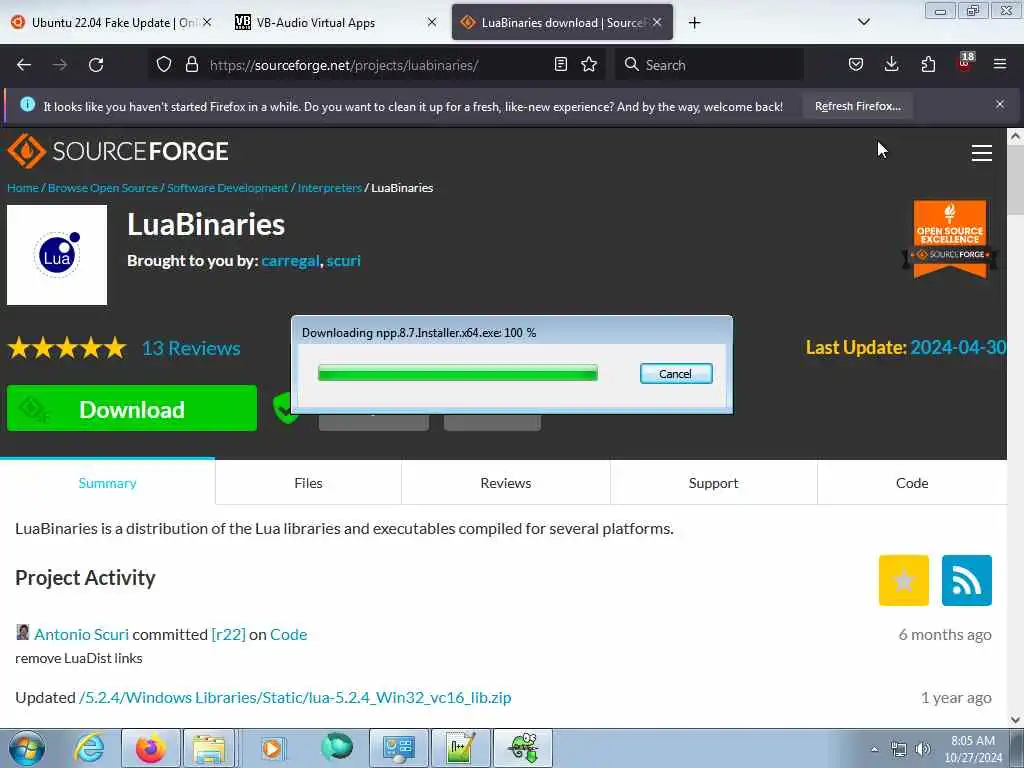
Task: Click Refresh Firefox button
Action: click(857, 106)
